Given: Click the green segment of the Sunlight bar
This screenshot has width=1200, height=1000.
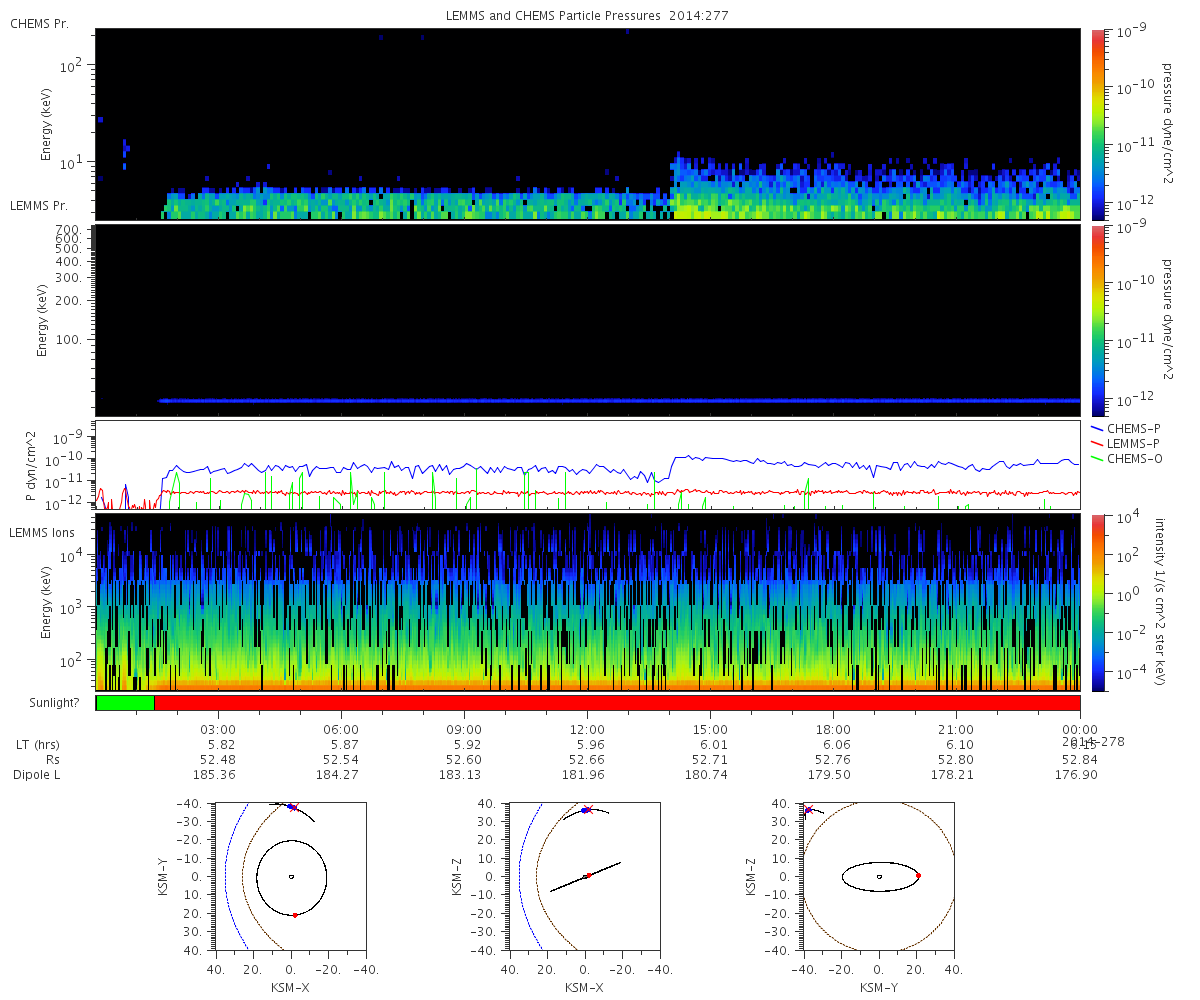Looking at the screenshot, I should 125,703.
